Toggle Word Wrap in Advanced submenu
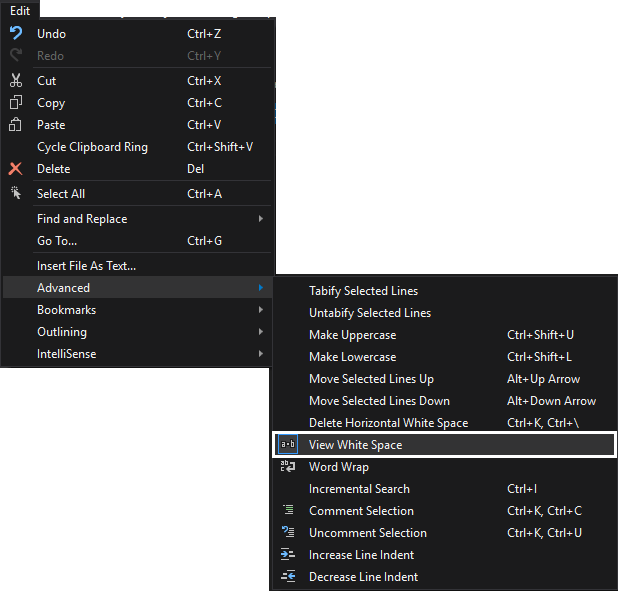The width and height of the screenshot is (618, 591). (x=338, y=467)
